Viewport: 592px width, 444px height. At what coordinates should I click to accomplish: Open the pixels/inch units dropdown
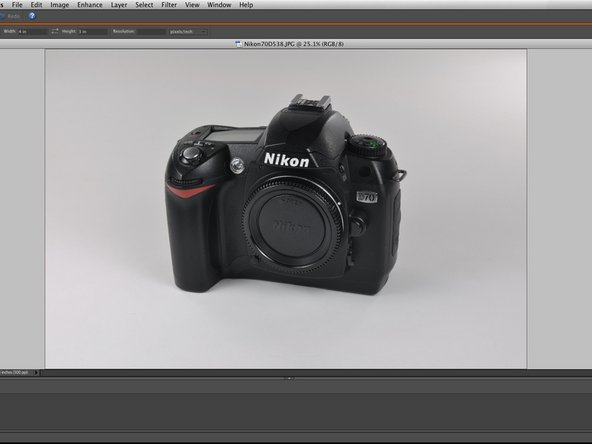click(188, 32)
